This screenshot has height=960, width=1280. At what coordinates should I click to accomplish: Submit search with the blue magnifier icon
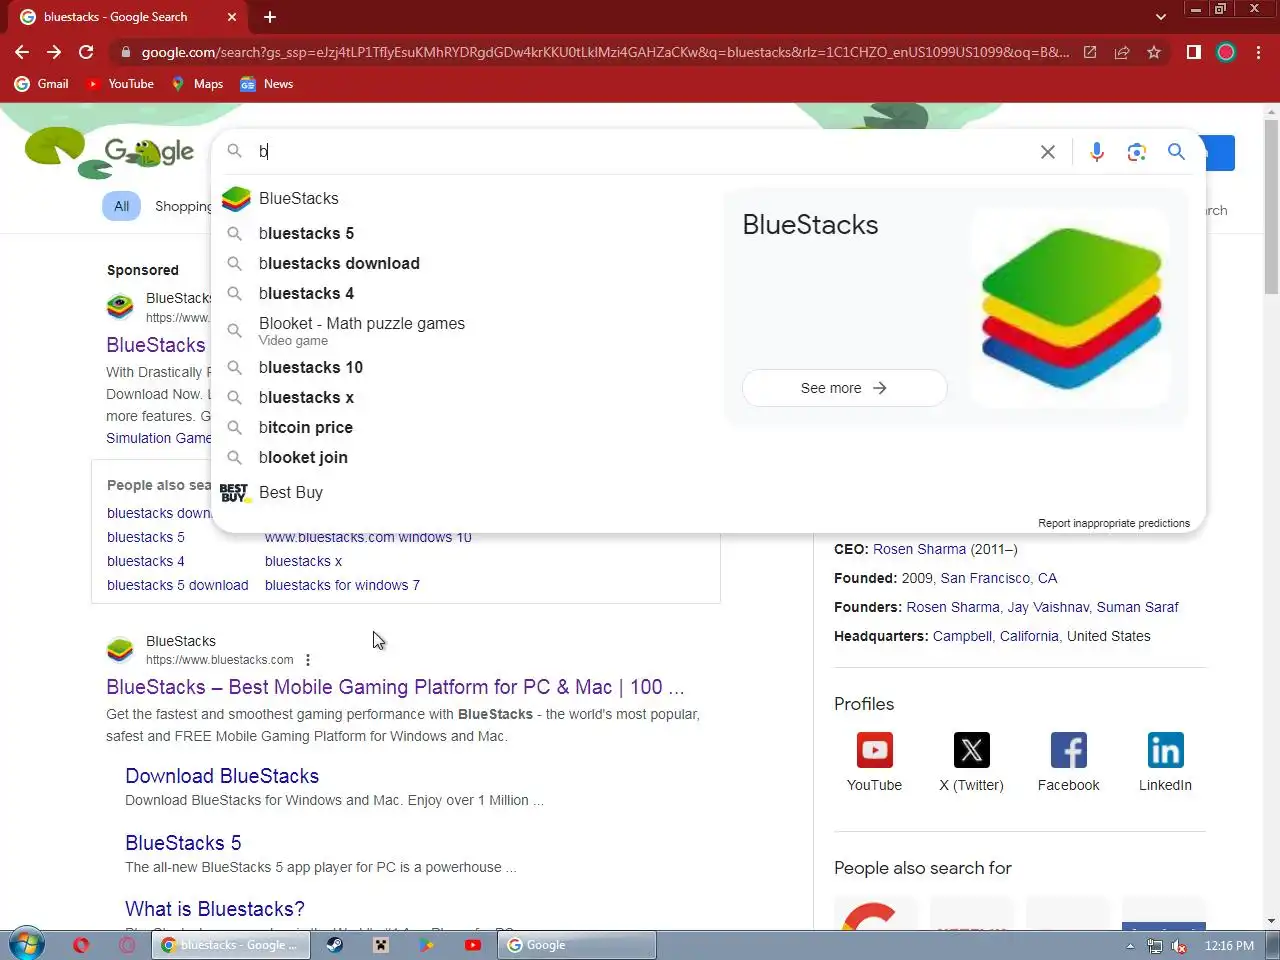pyautogui.click(x=1176, y=152)
